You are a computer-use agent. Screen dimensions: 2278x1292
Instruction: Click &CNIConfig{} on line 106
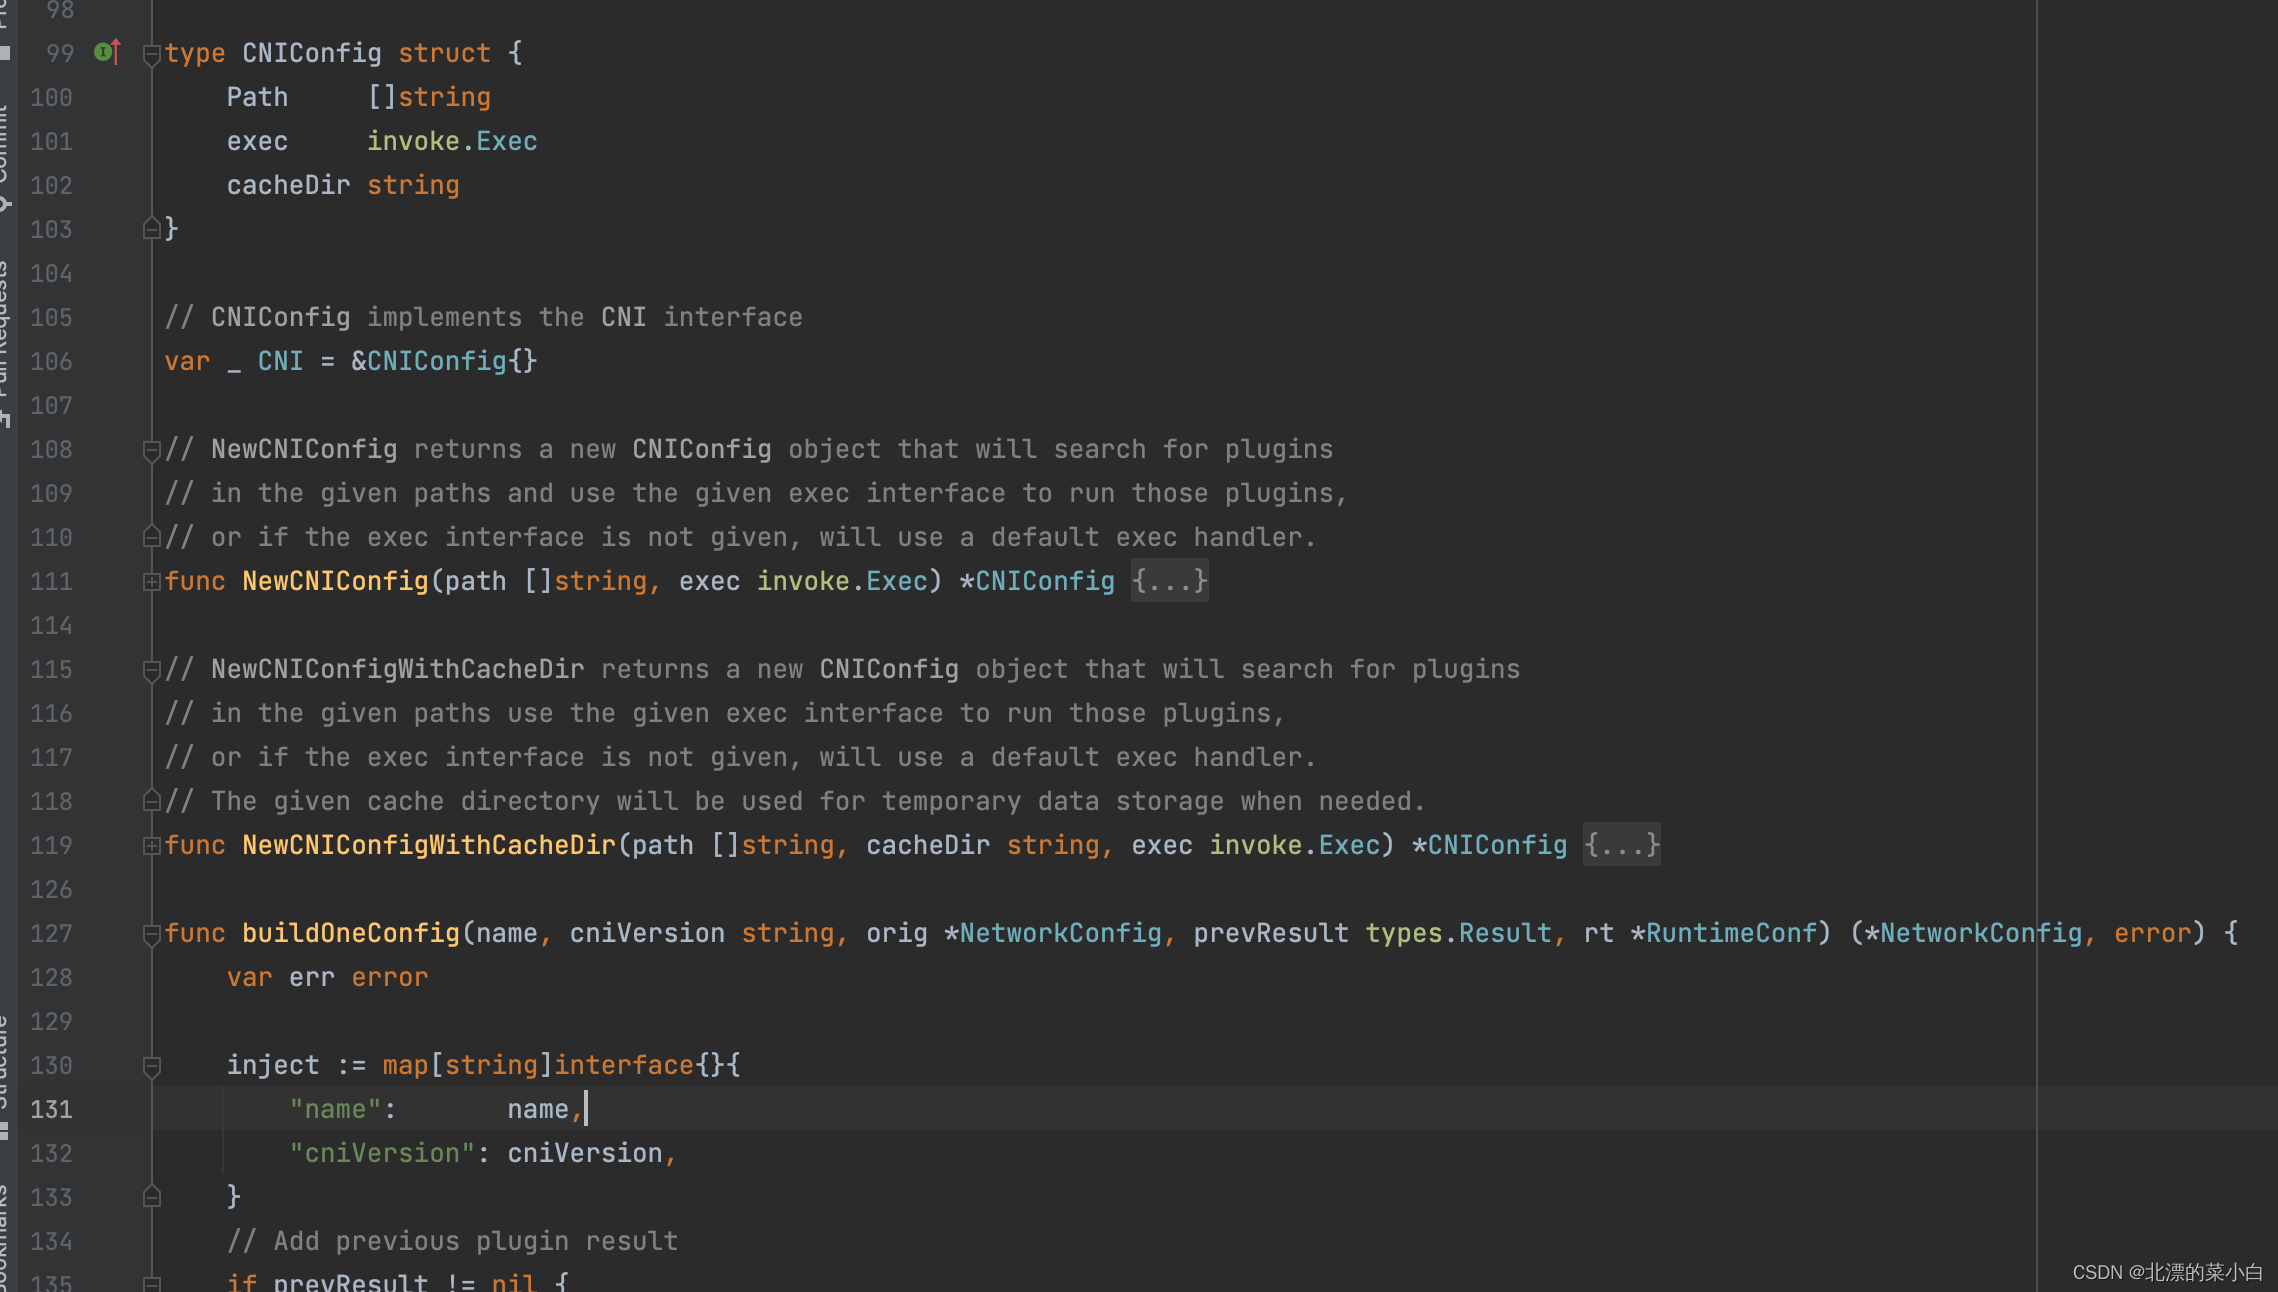[x=444, y=361]
